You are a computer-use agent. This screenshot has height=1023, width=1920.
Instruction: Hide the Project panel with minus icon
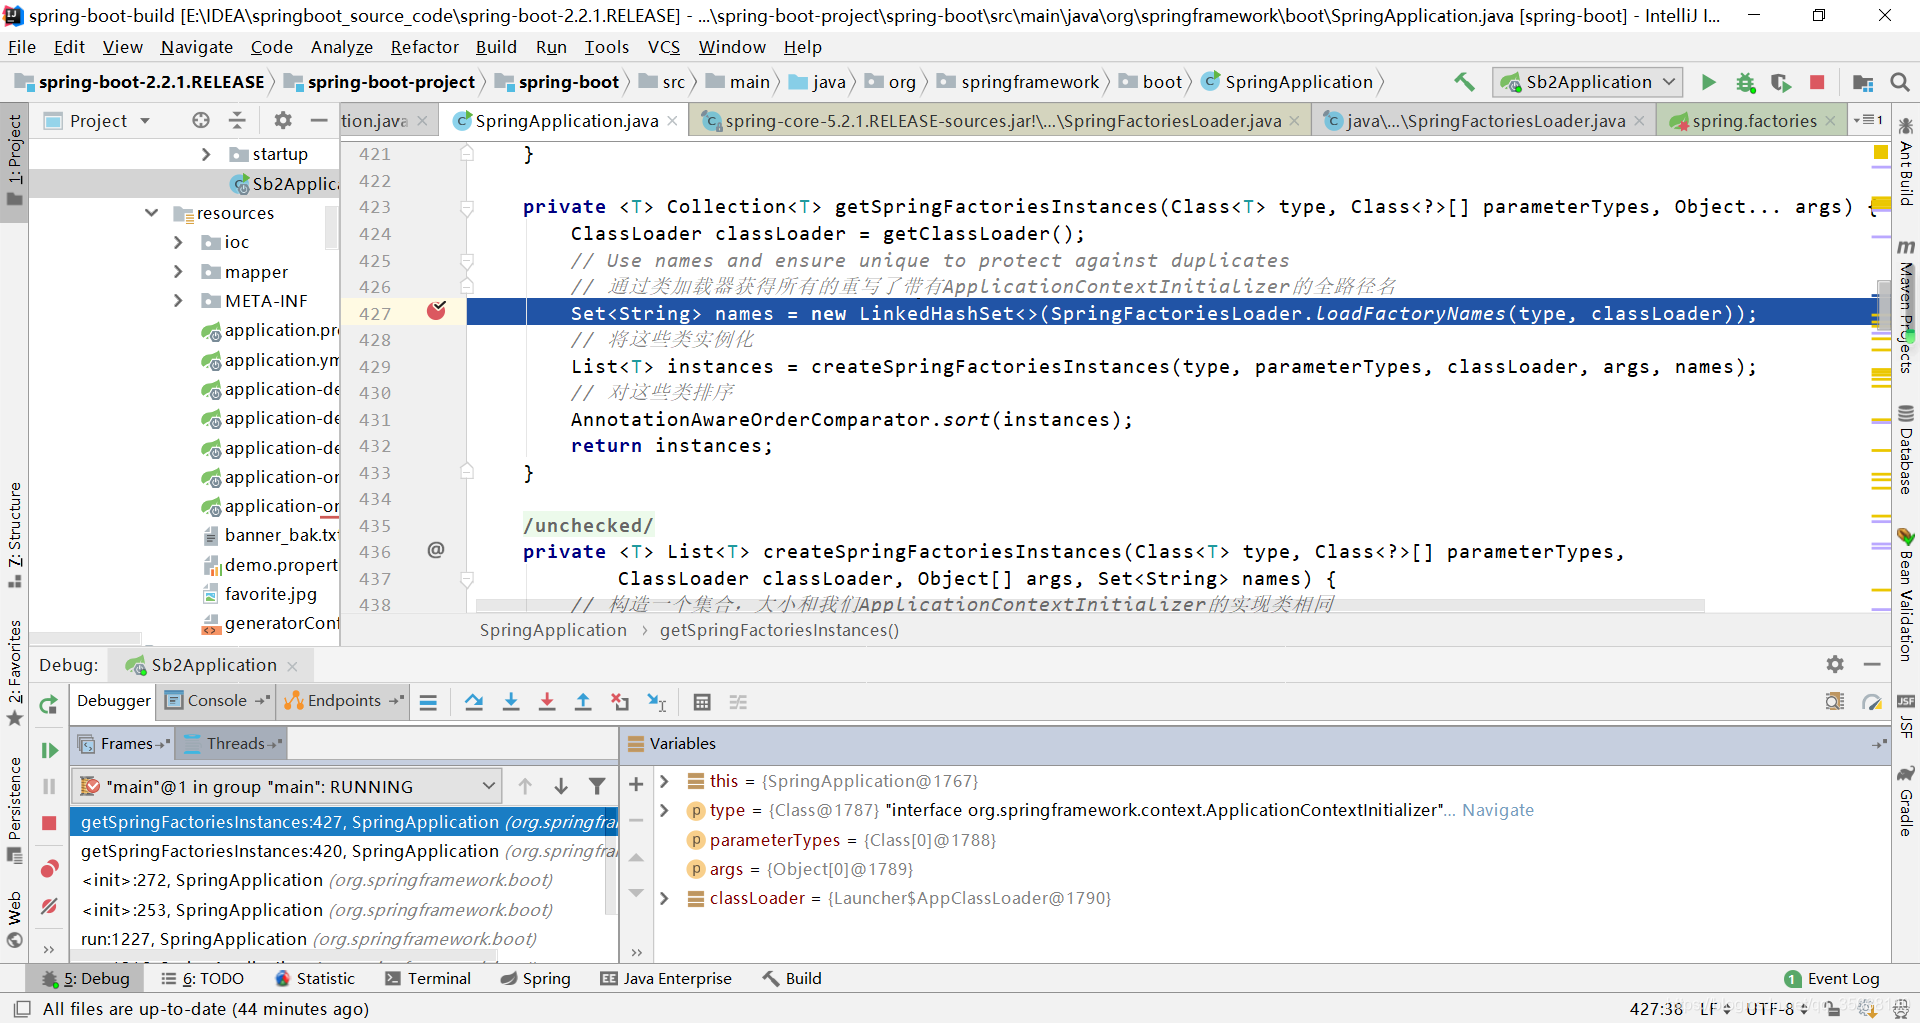[x=319, y=120]
